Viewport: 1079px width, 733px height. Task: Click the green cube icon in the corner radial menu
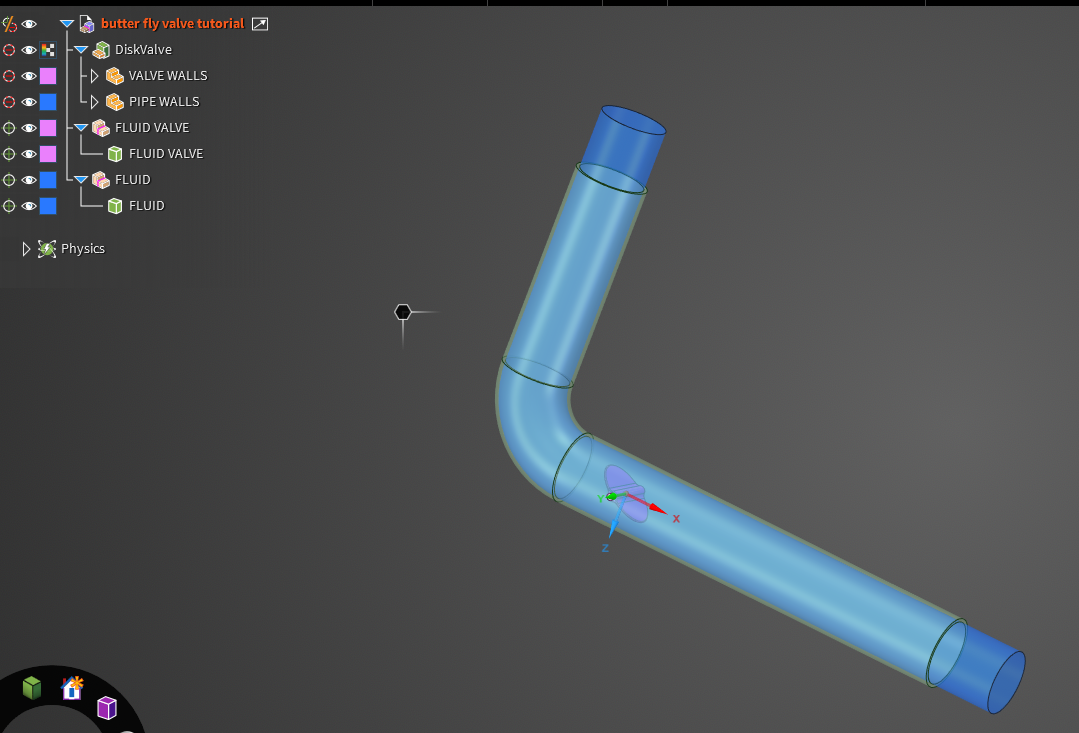[32, 688]
